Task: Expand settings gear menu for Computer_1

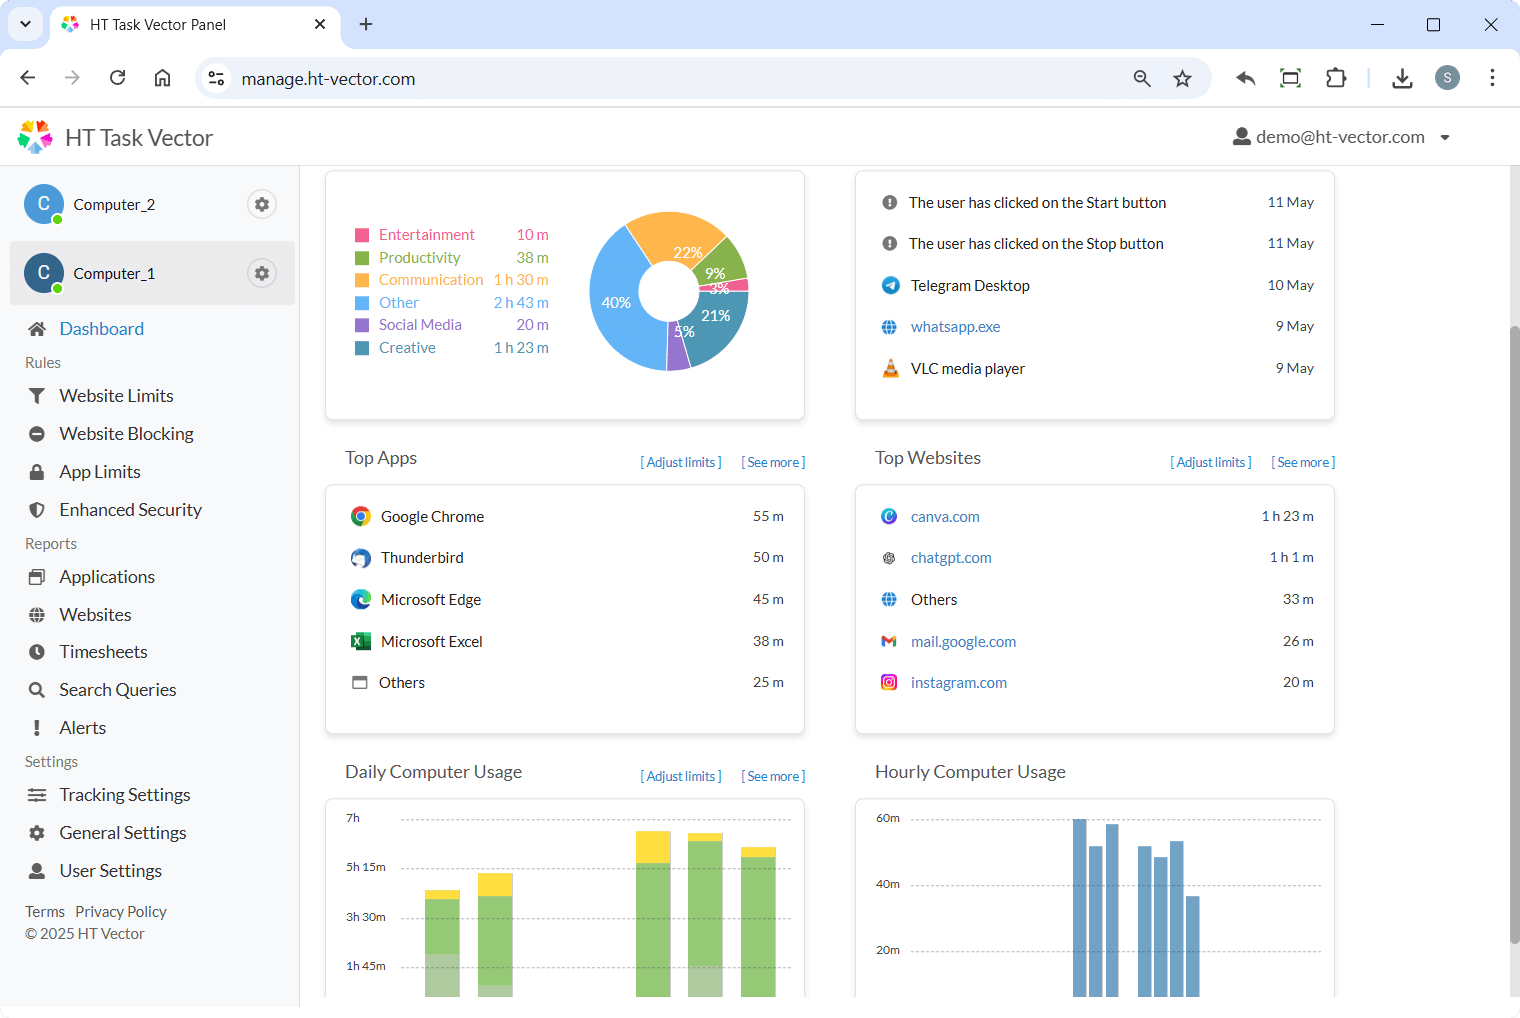Action: pos(261,272)
